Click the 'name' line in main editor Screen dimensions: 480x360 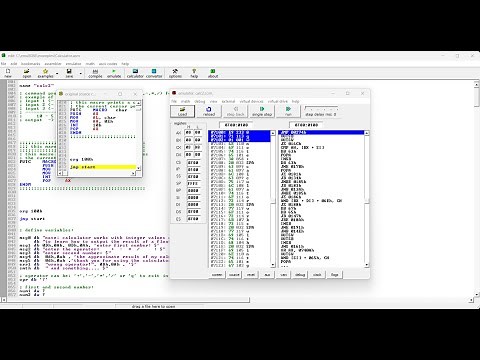tap(36, 86)
